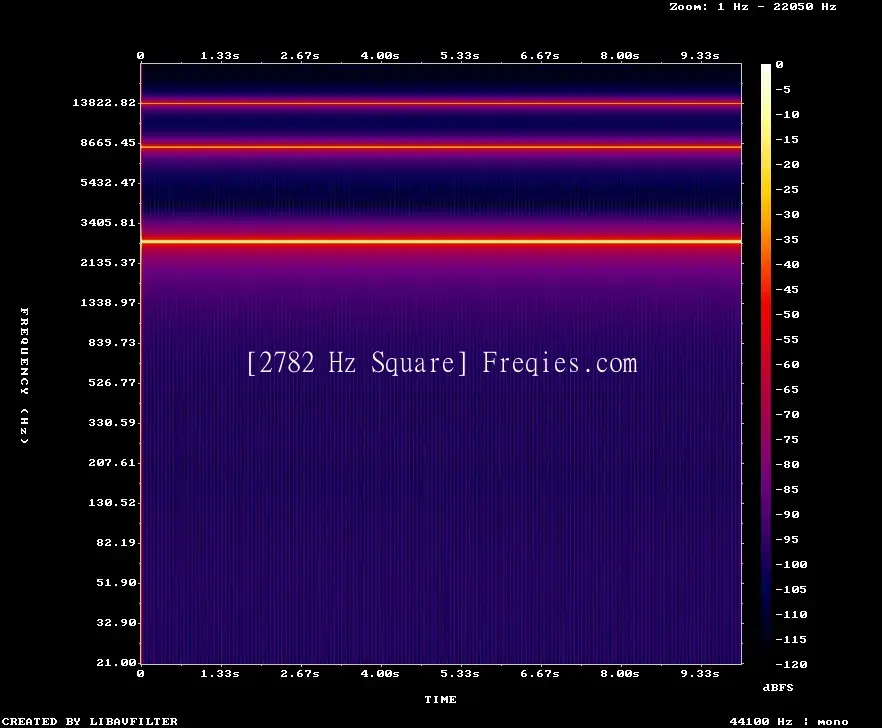Click the 5432.47 frequency axis label
The width and height of the screenshot is (882, 728).
click(108, 182)
